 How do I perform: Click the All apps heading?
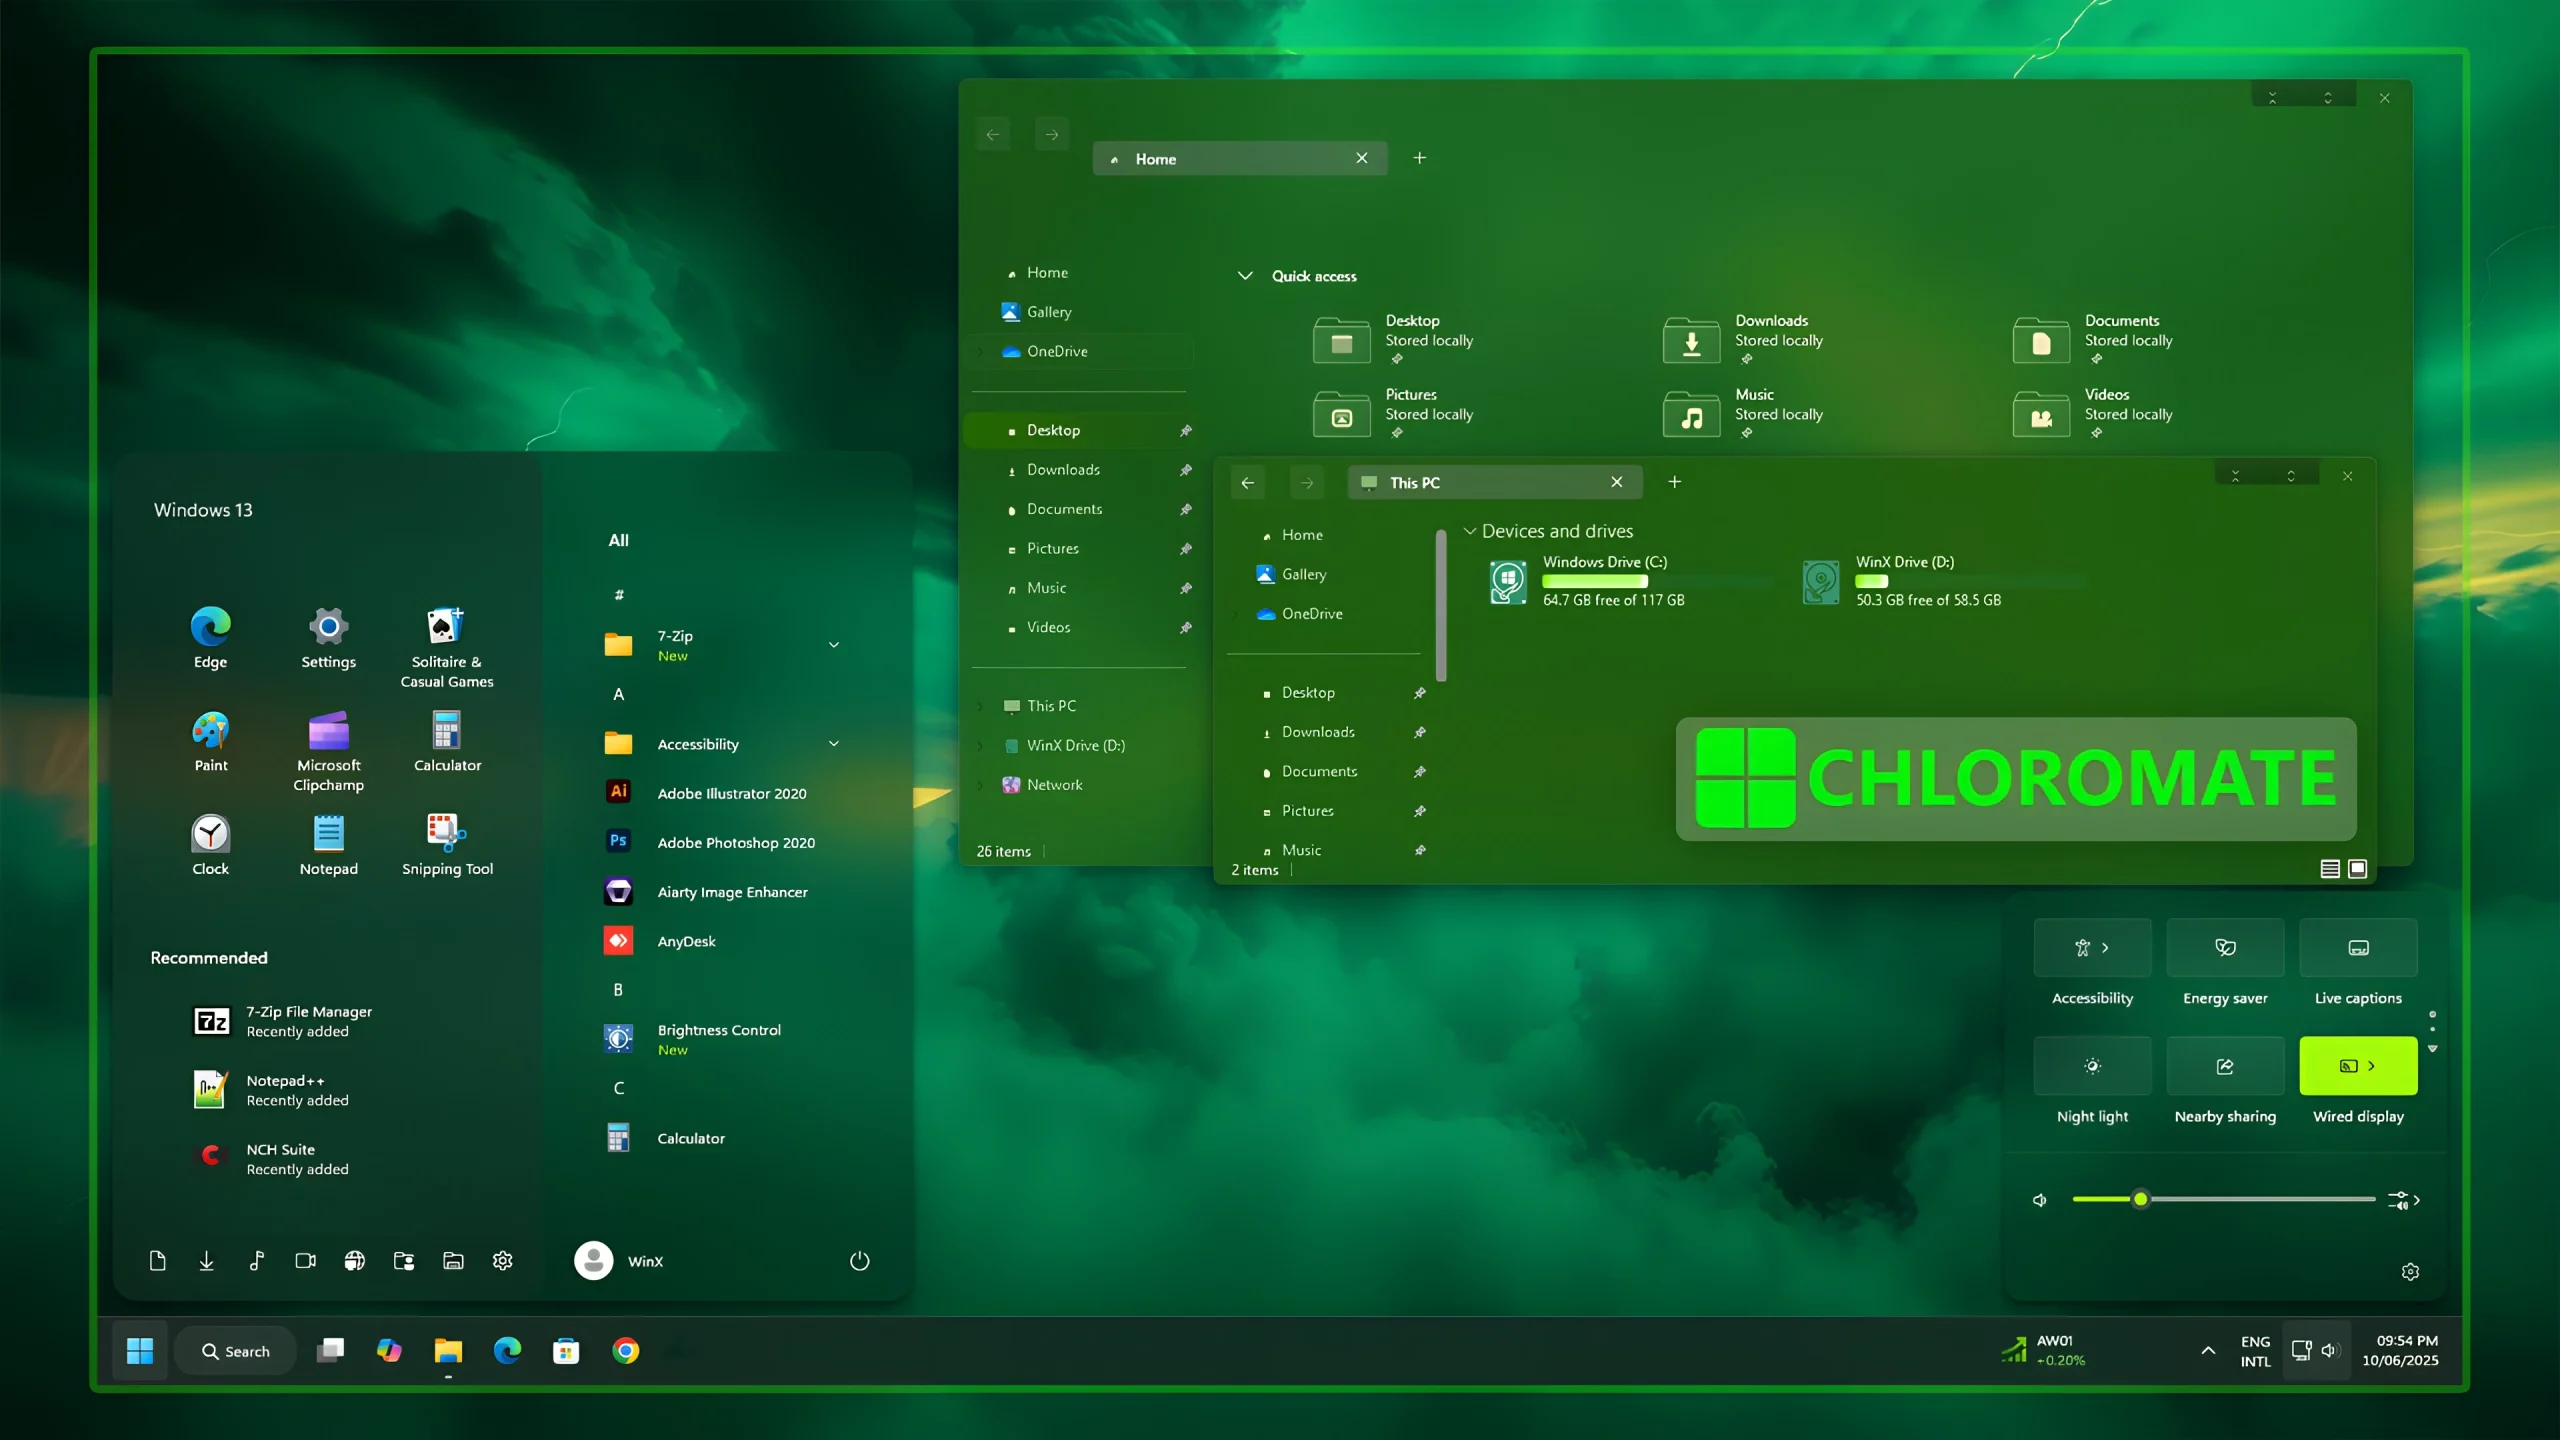click(618, 540)
